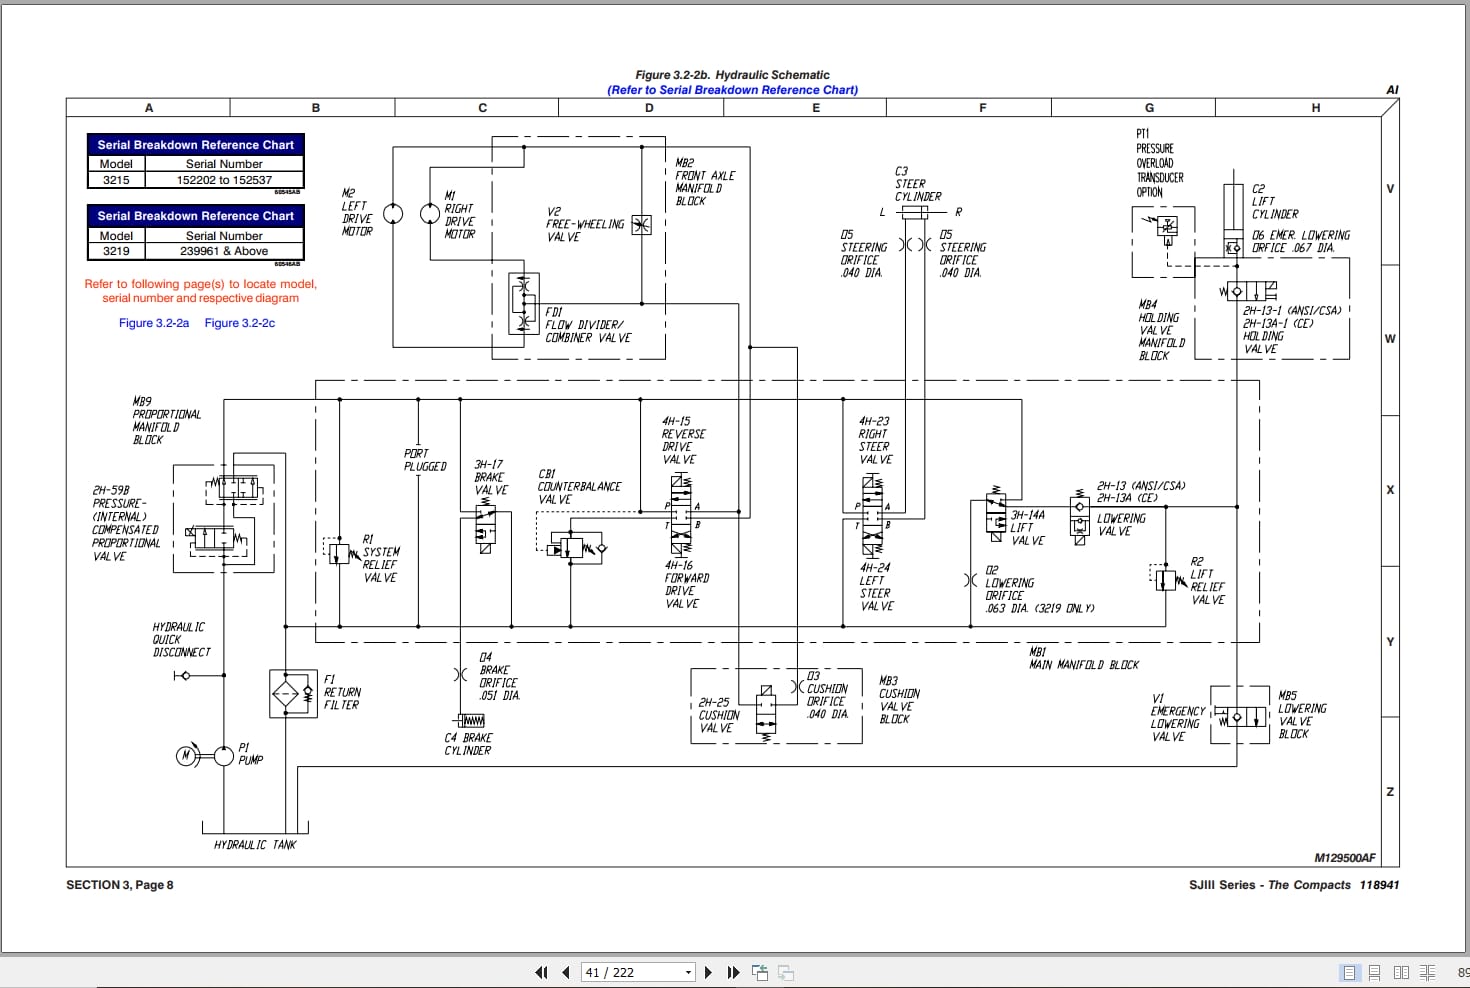
Task: Click the serial number cell 239961 & Above
Action: coord(224,251)
